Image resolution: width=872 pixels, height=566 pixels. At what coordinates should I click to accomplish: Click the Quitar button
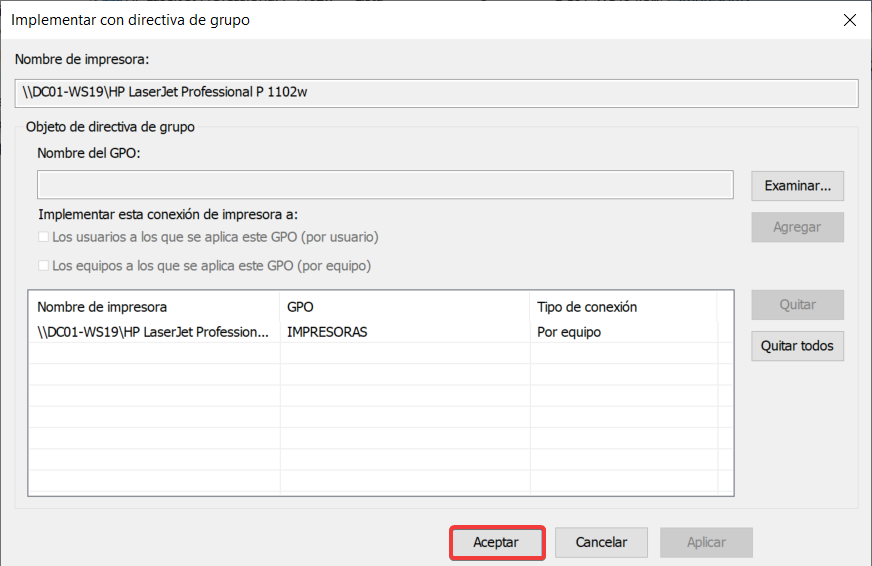pos(797,305)
